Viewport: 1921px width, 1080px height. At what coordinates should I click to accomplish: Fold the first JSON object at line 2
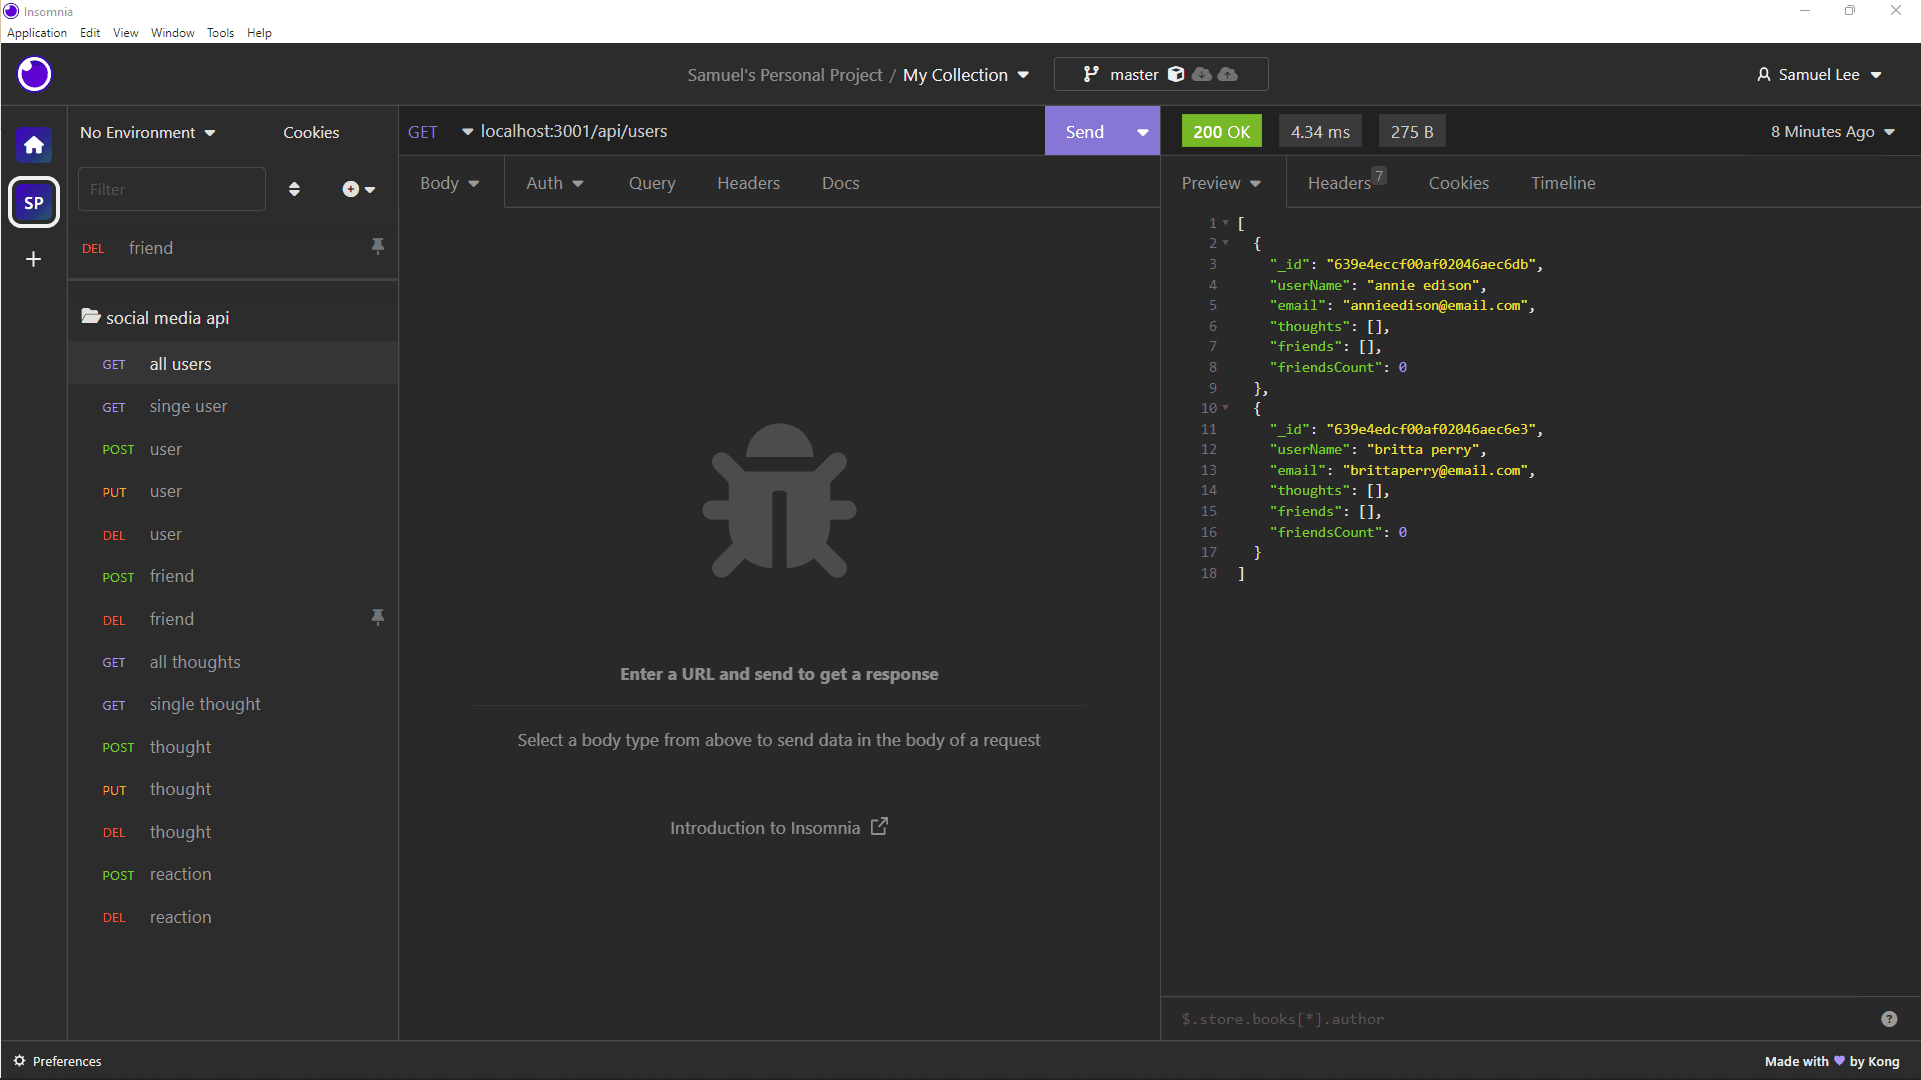click(x=1225, y=243)
